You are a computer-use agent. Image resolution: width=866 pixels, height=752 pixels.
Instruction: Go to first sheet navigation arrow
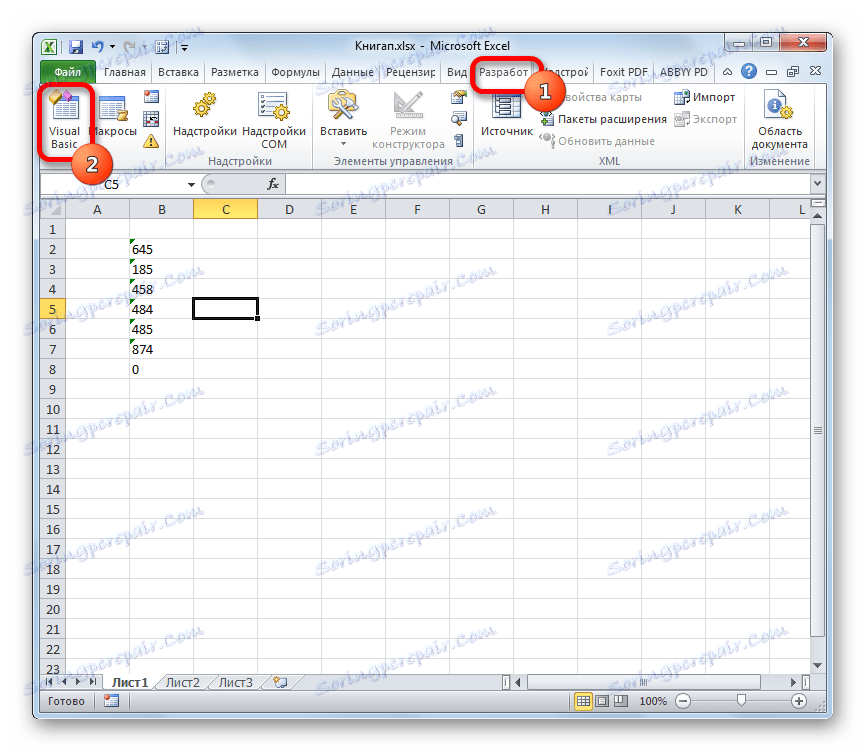click(x=50, y=682)
